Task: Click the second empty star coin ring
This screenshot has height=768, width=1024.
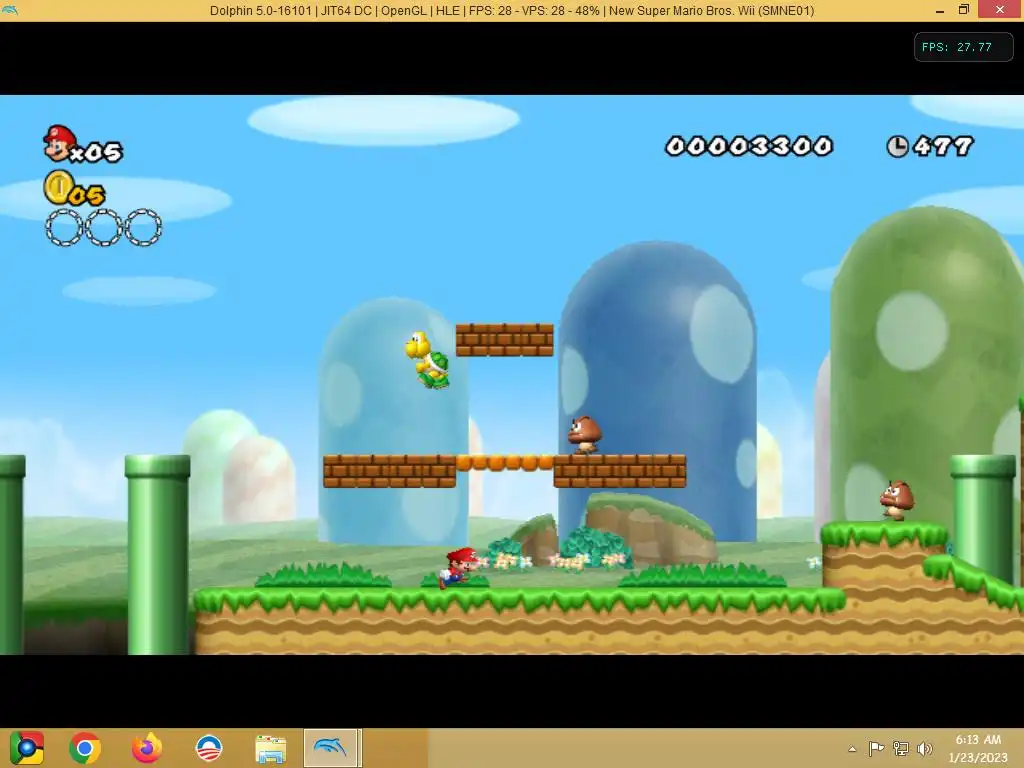Action: (103, 227)
